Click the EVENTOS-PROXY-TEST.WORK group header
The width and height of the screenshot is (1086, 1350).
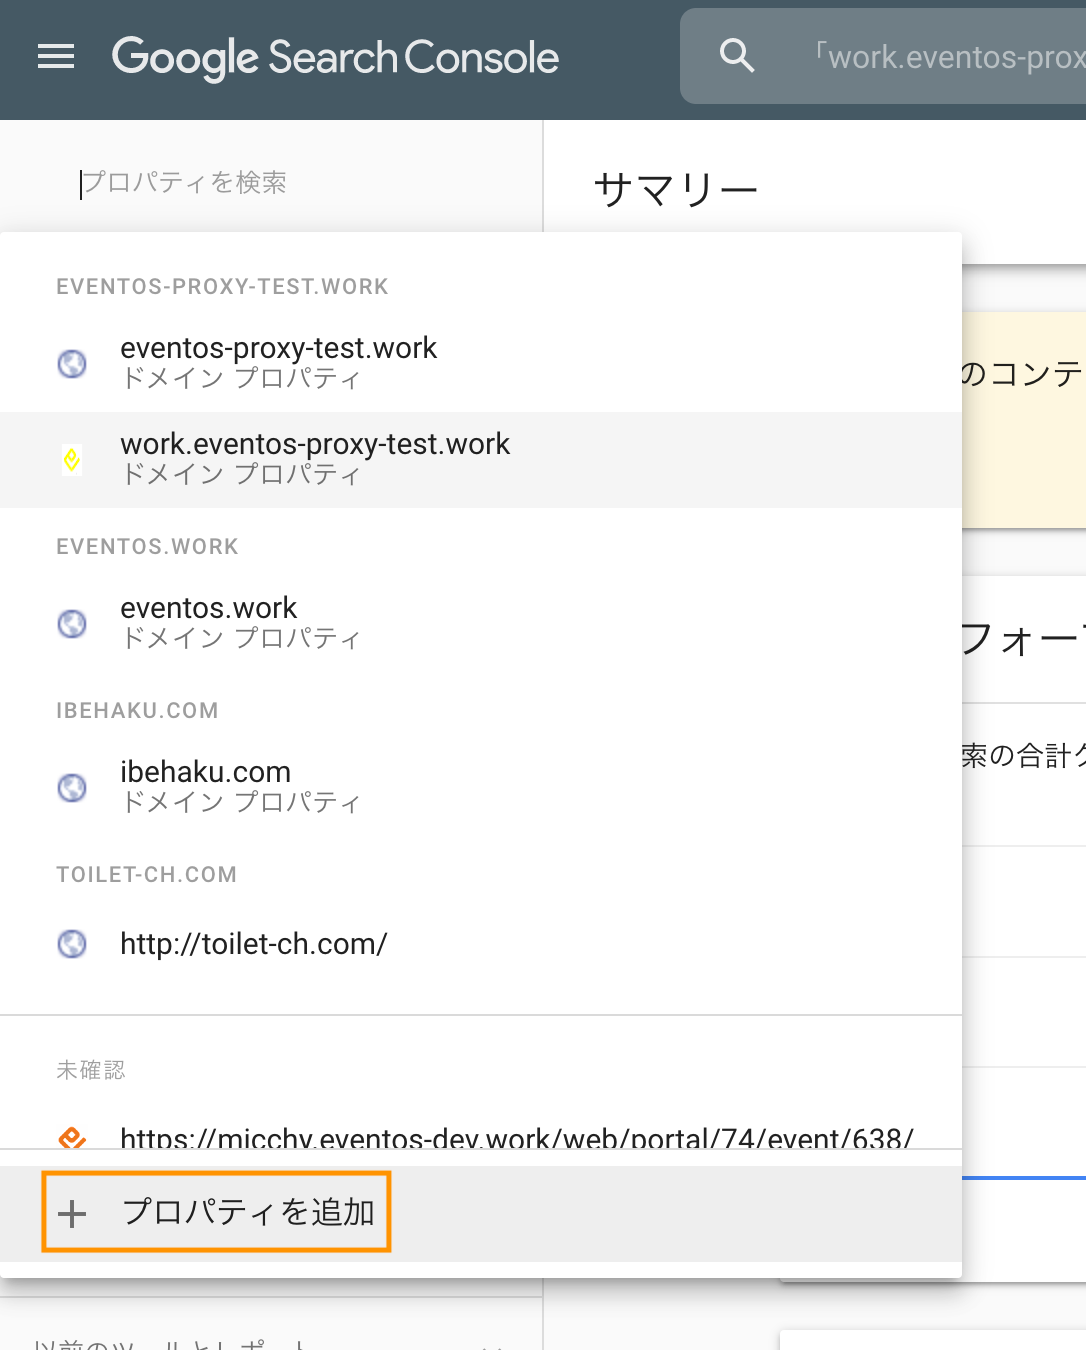(x=222, y=287)
